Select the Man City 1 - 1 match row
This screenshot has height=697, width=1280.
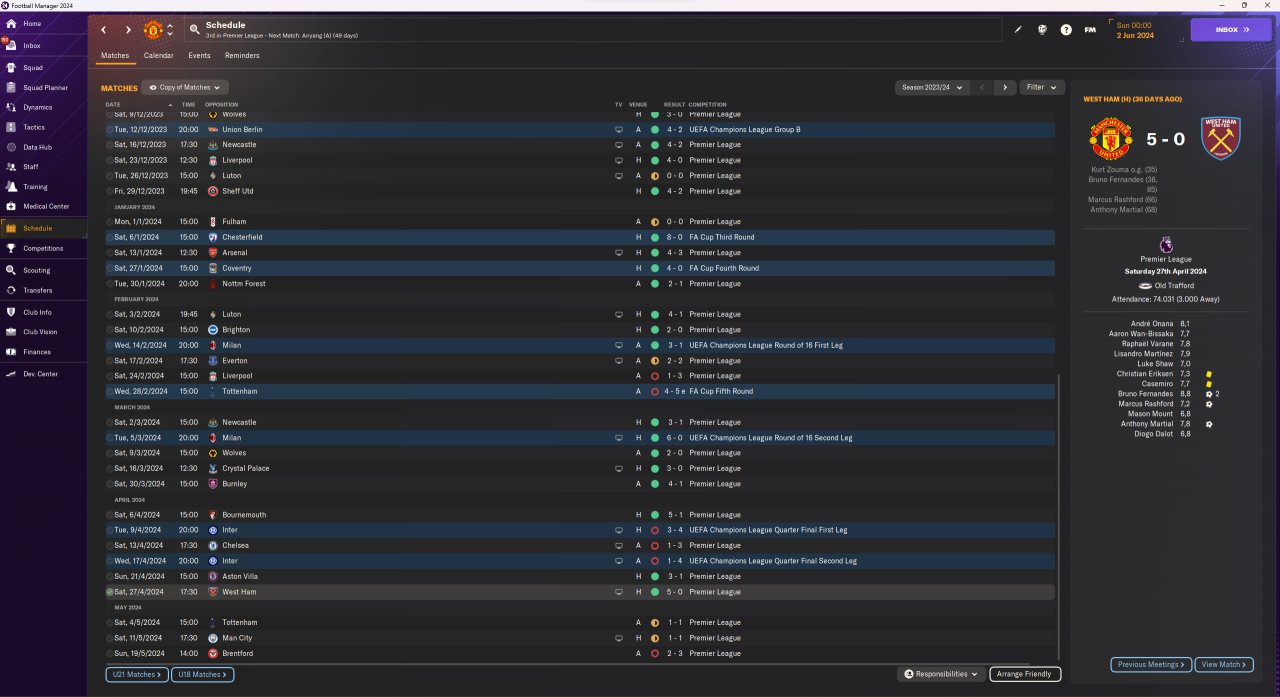point(579,638)
